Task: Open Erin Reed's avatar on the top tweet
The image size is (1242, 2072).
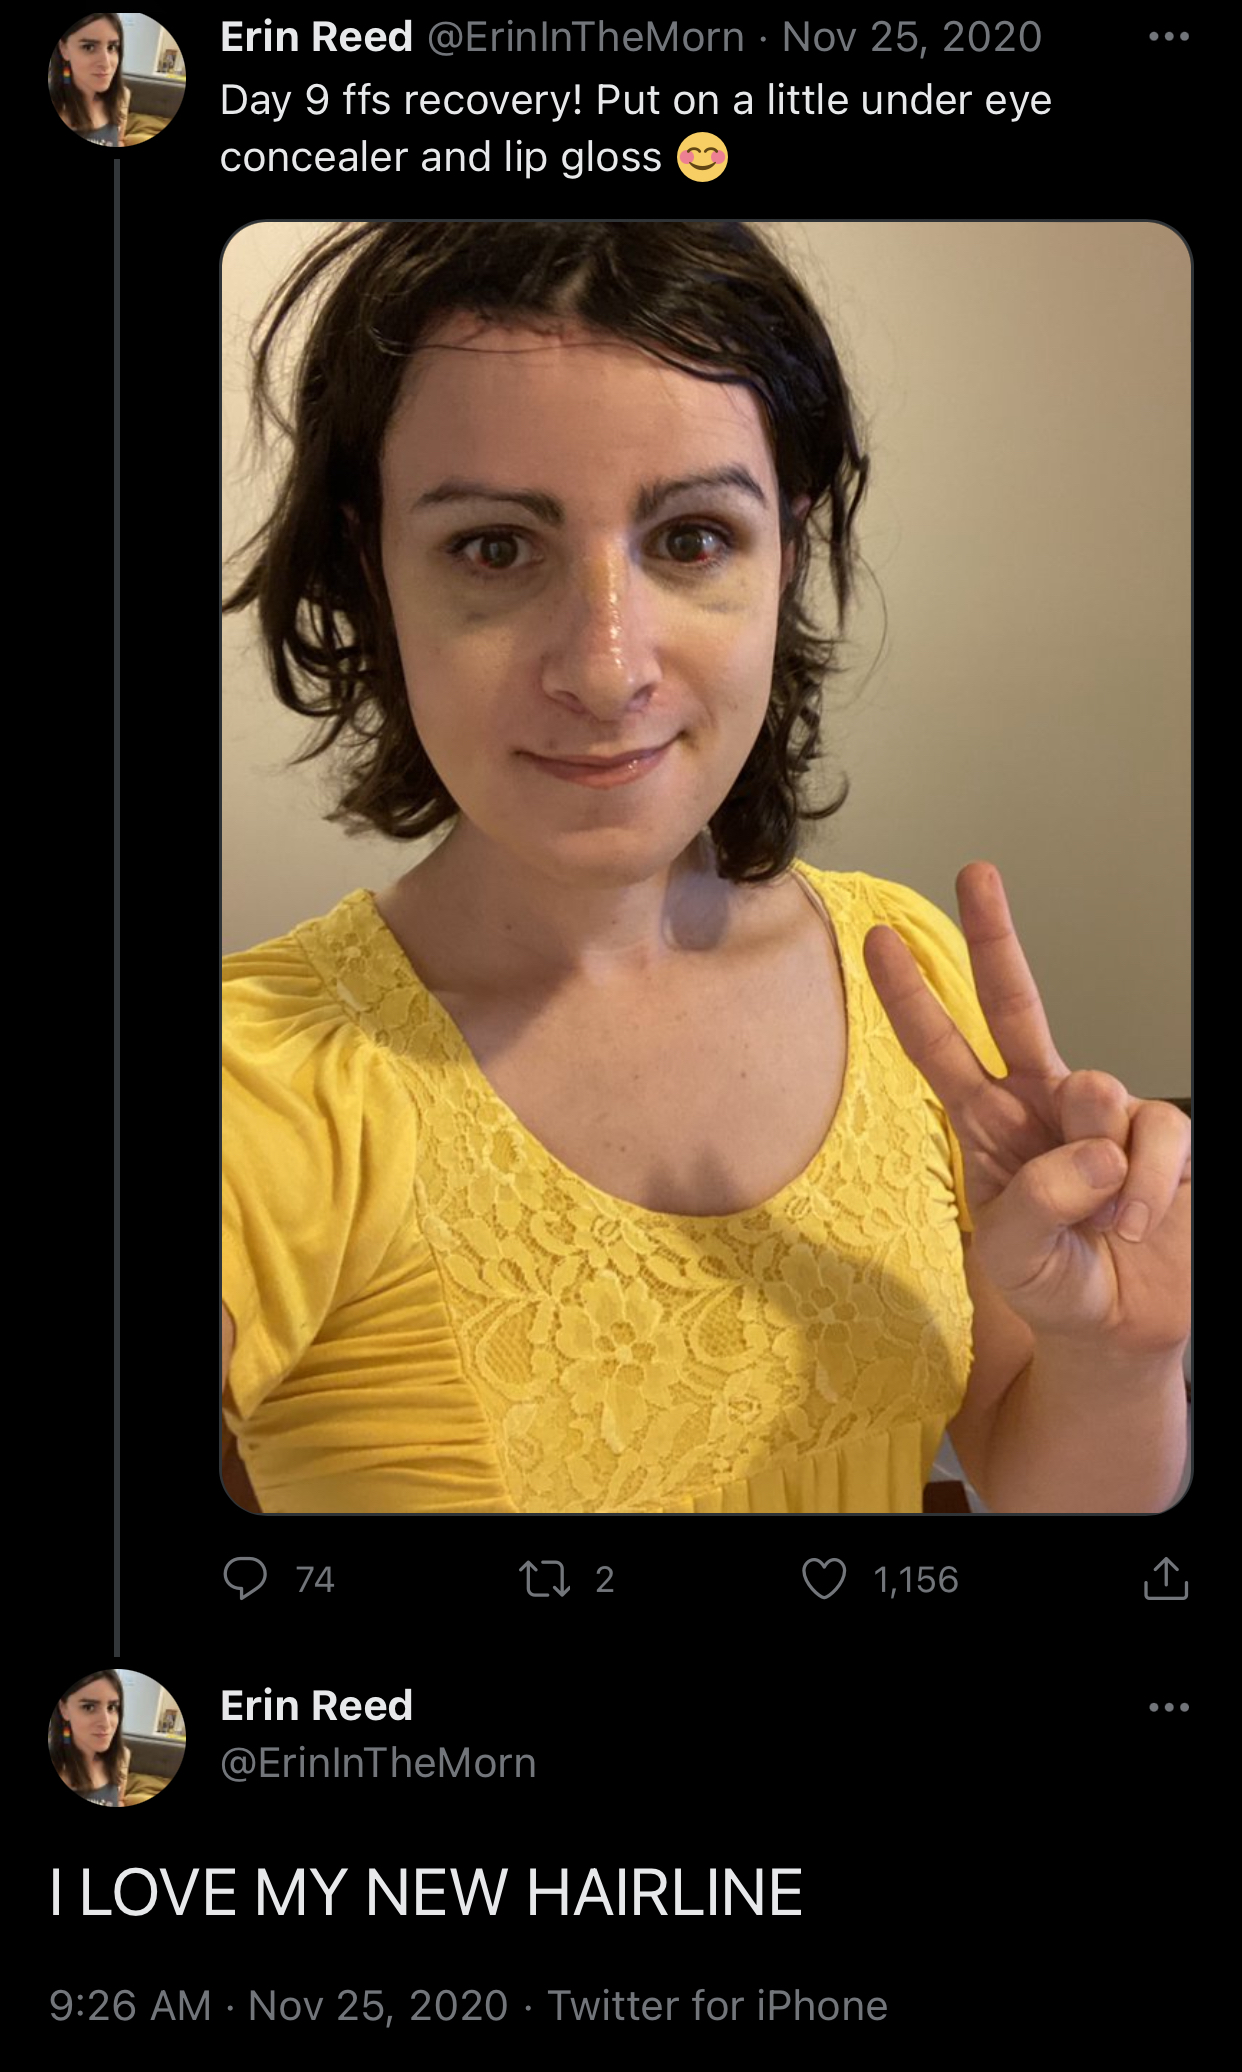Action: pyautogui.click(x=117, y=80)
